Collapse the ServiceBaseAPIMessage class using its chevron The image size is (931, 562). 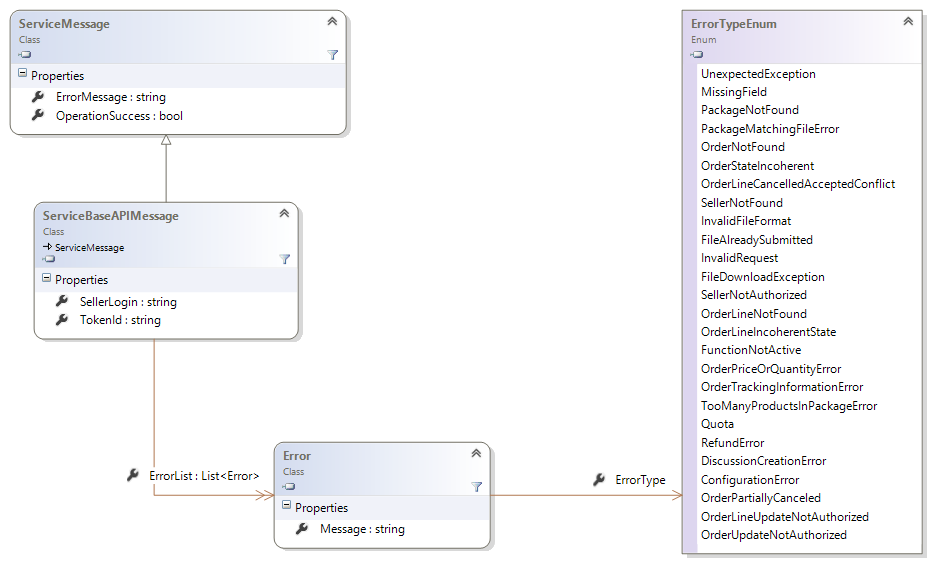(x=284, y=213)
